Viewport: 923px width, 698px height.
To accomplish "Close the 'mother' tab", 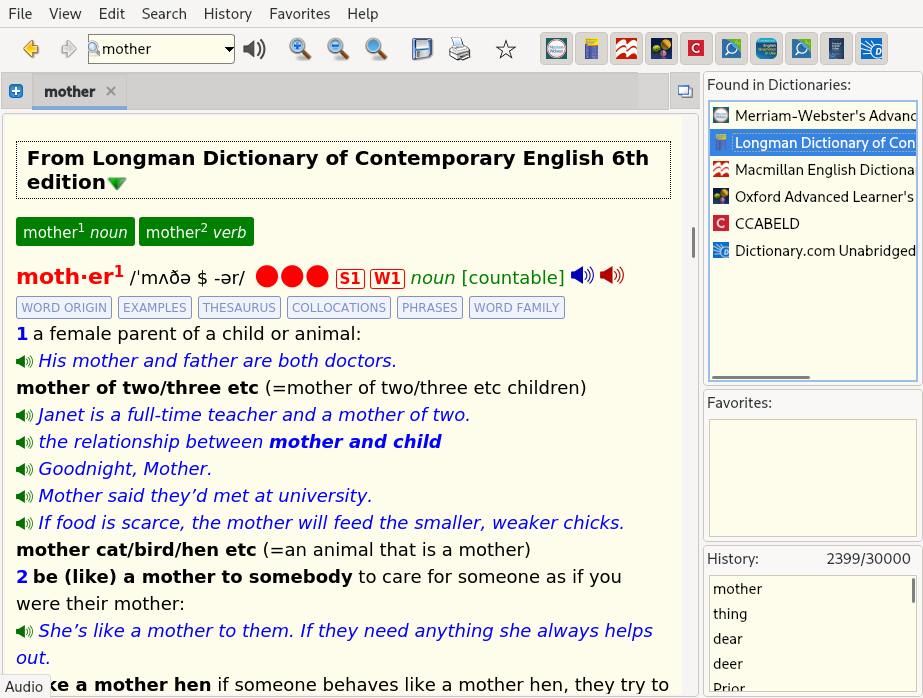I will point(111,91).
